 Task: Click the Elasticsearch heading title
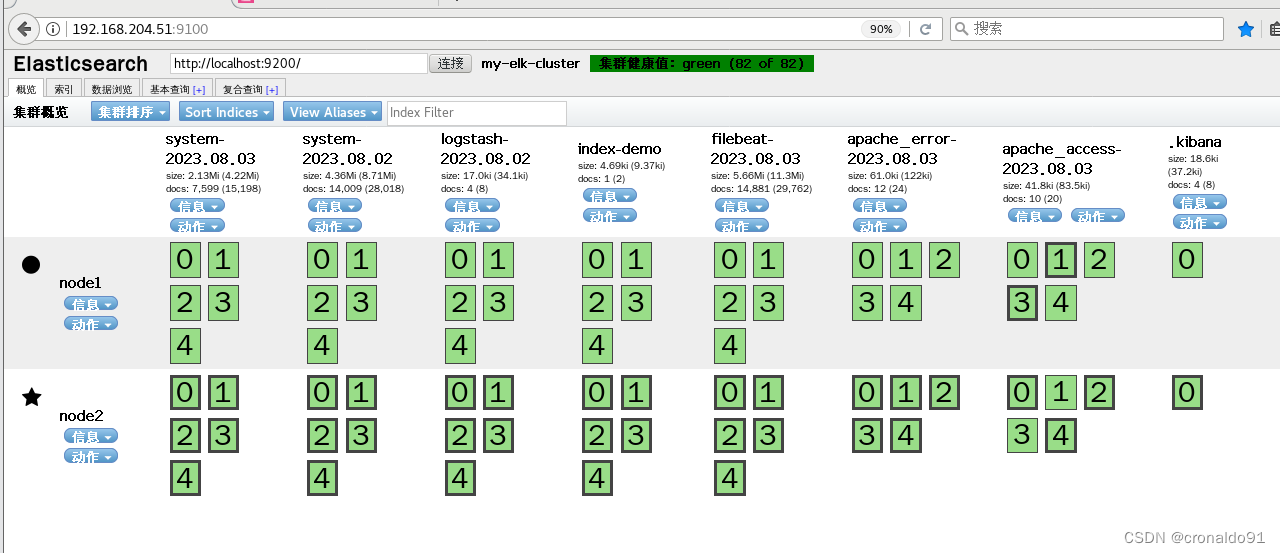click(x=80, y=63)
